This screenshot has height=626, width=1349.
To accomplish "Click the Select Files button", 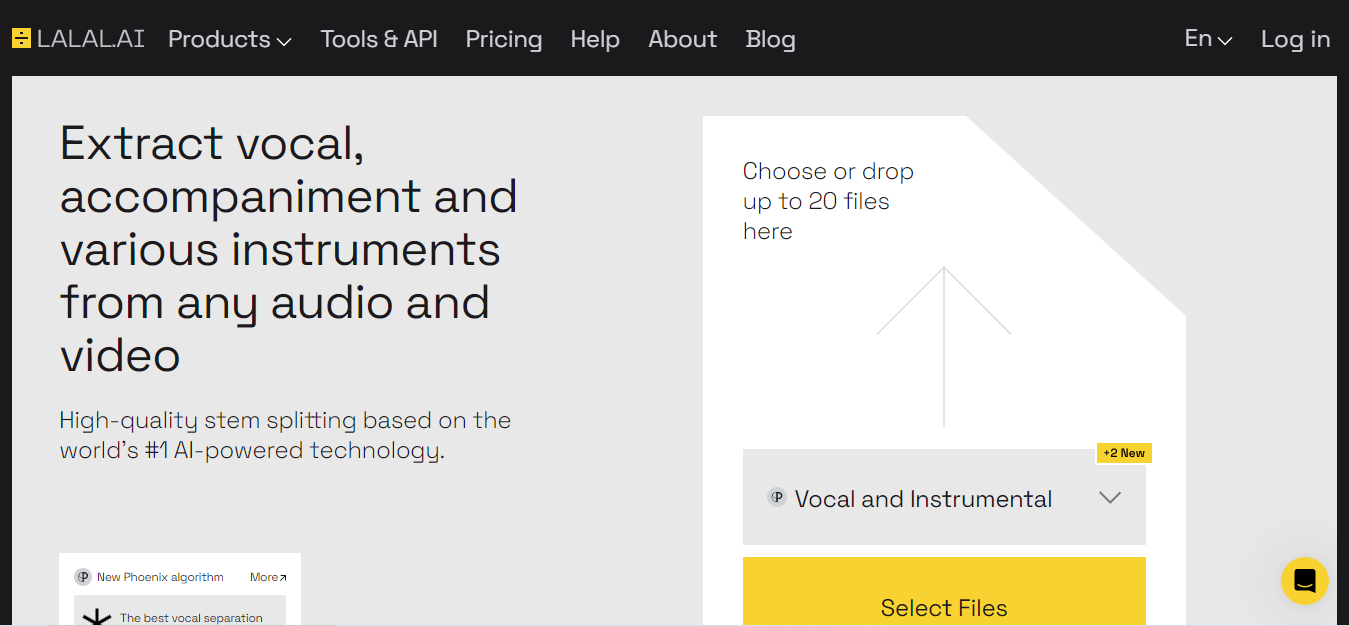I will coord(944,592).
